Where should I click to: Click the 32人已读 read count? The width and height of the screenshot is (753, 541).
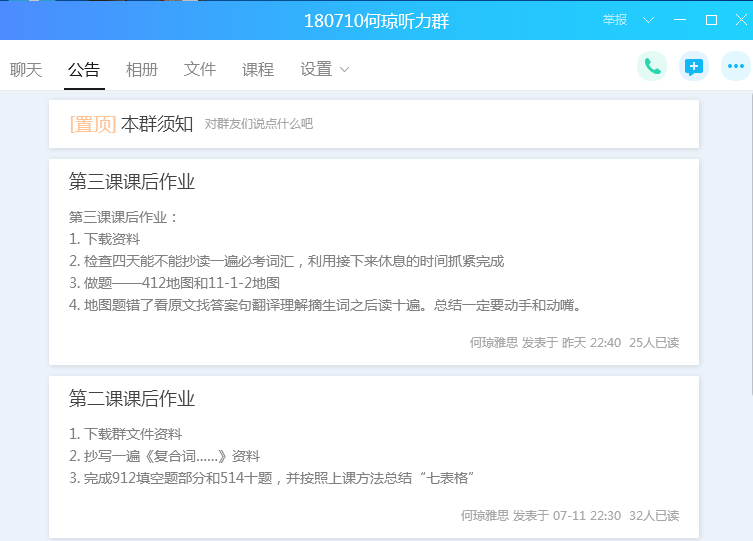(654, 516)
